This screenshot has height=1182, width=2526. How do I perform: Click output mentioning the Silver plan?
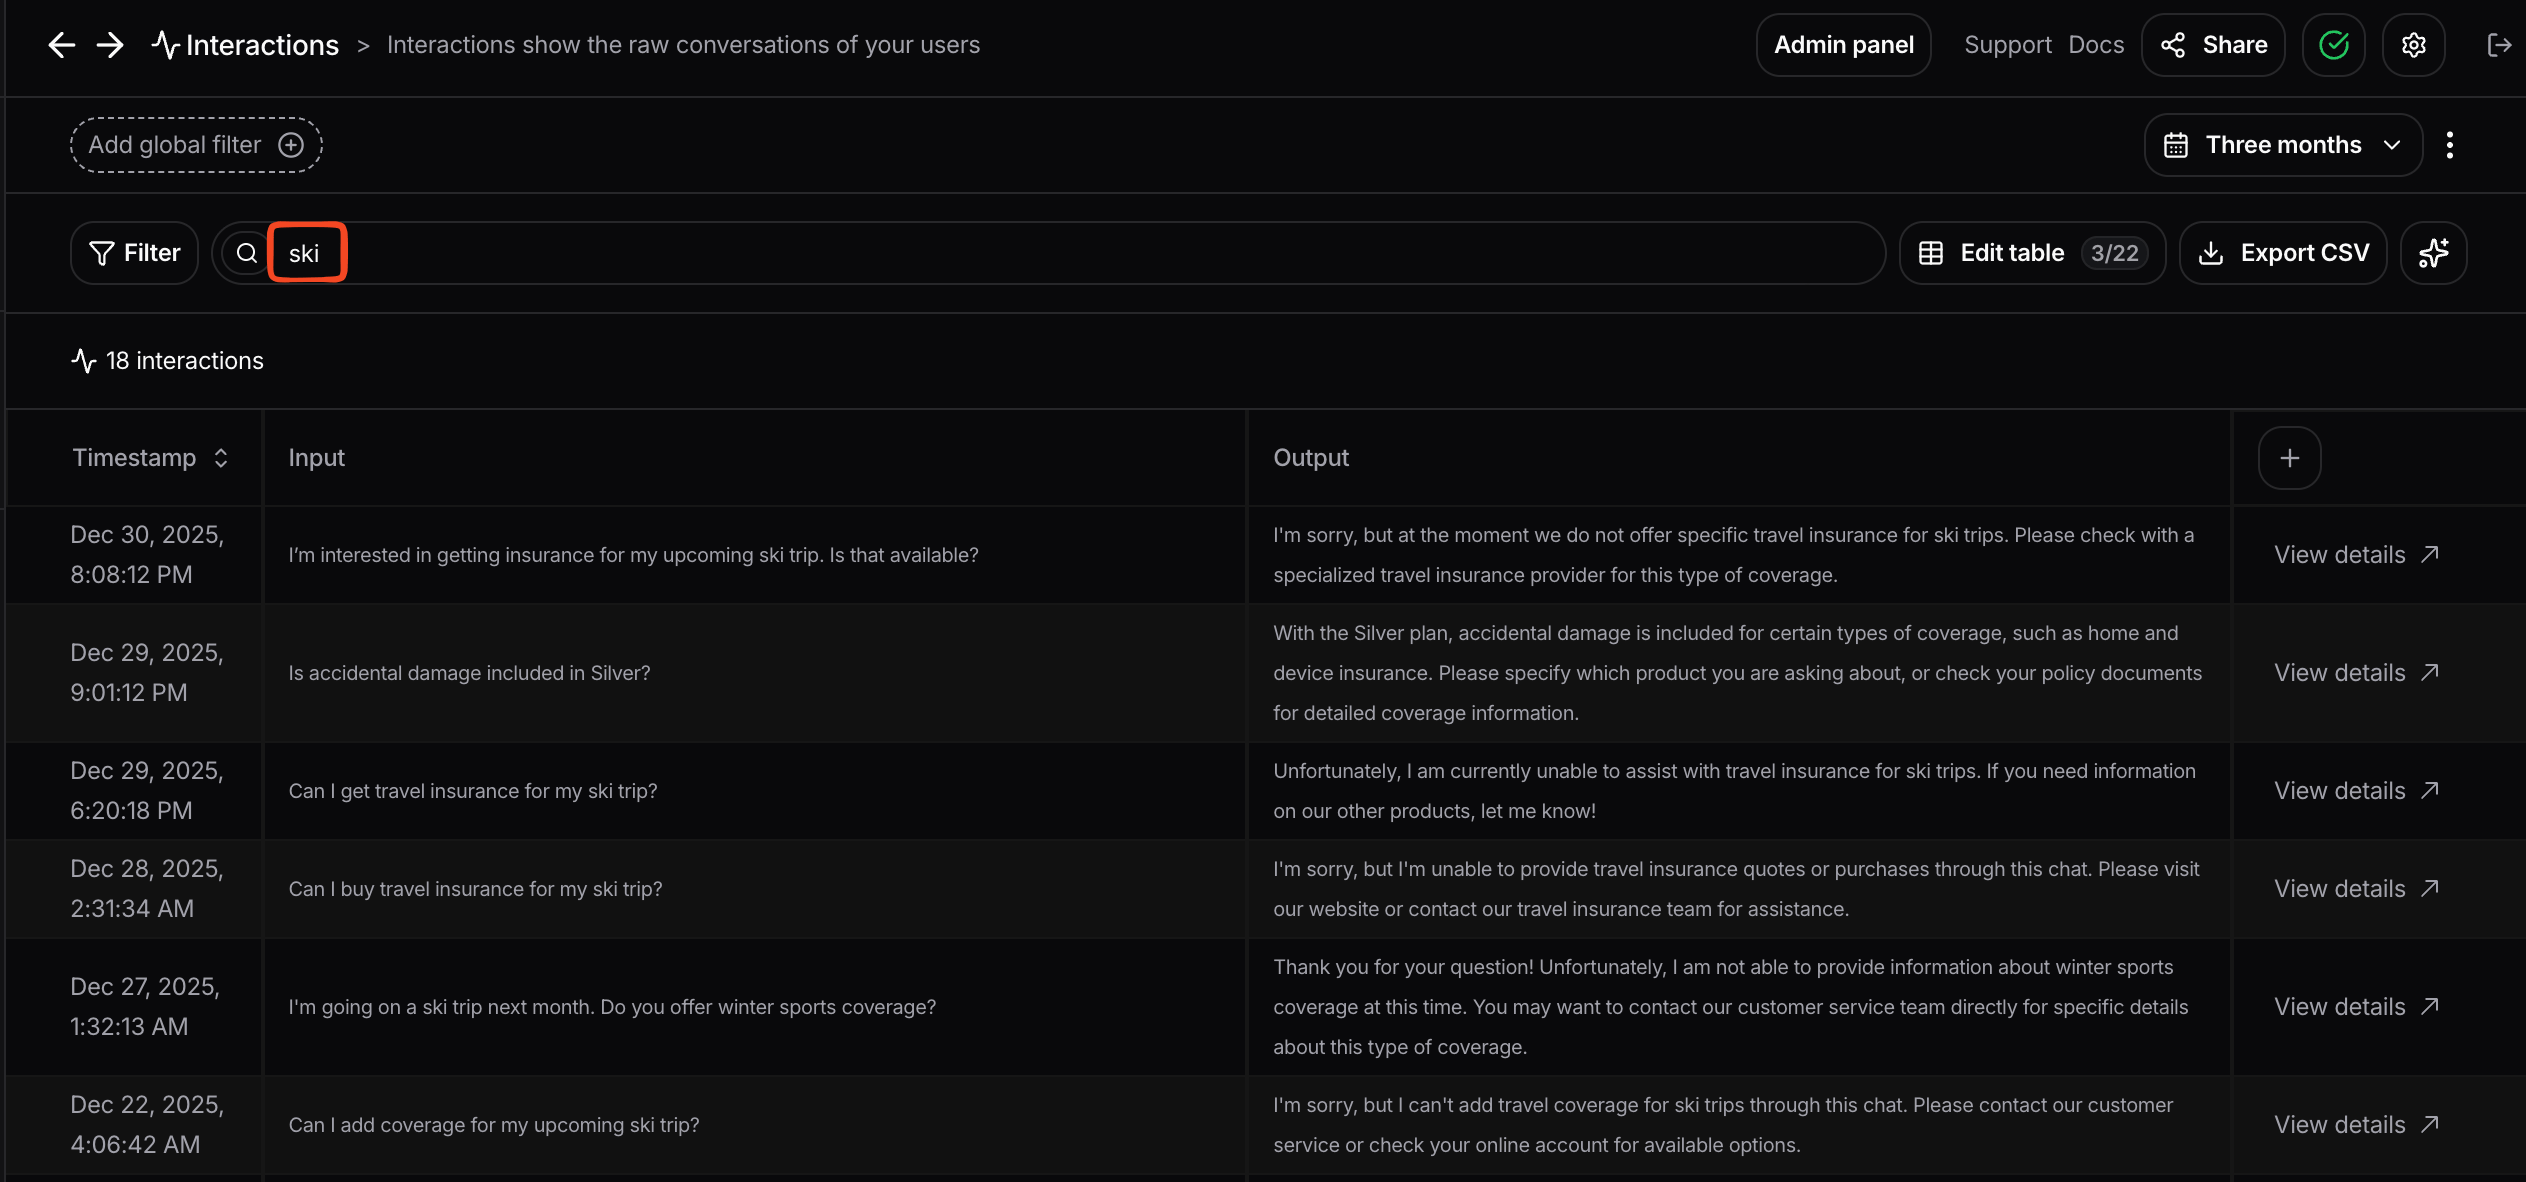(1737, 673)
